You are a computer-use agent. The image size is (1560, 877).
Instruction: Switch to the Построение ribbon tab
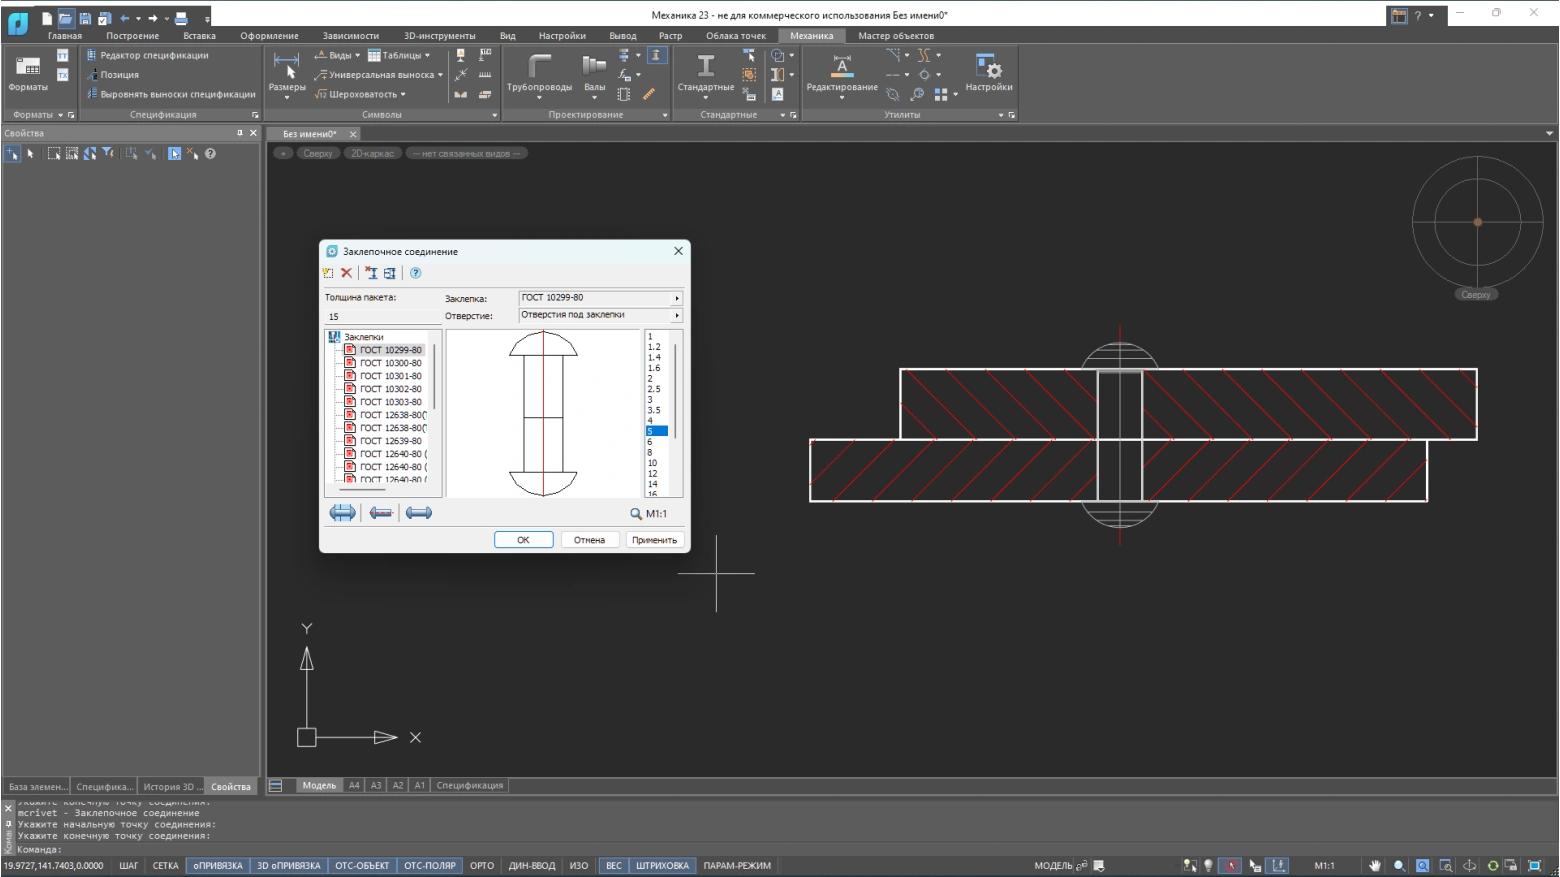coord(132,36)
